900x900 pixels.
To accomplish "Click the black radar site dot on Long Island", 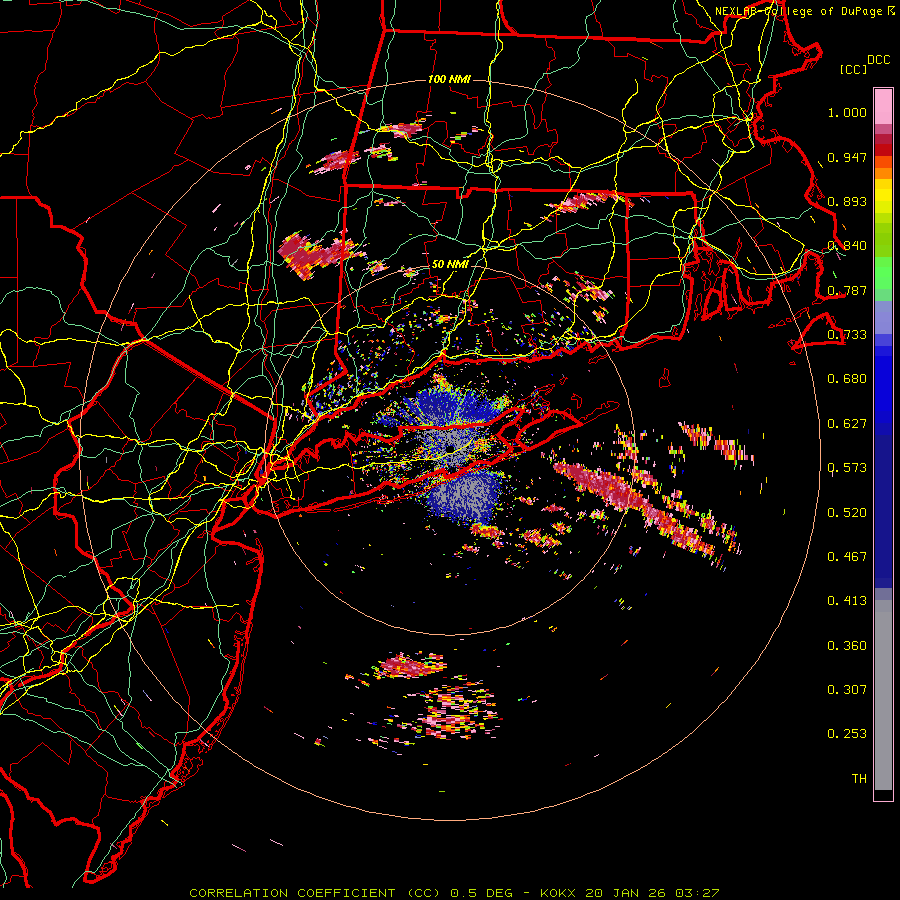I will tap(451, 448).
